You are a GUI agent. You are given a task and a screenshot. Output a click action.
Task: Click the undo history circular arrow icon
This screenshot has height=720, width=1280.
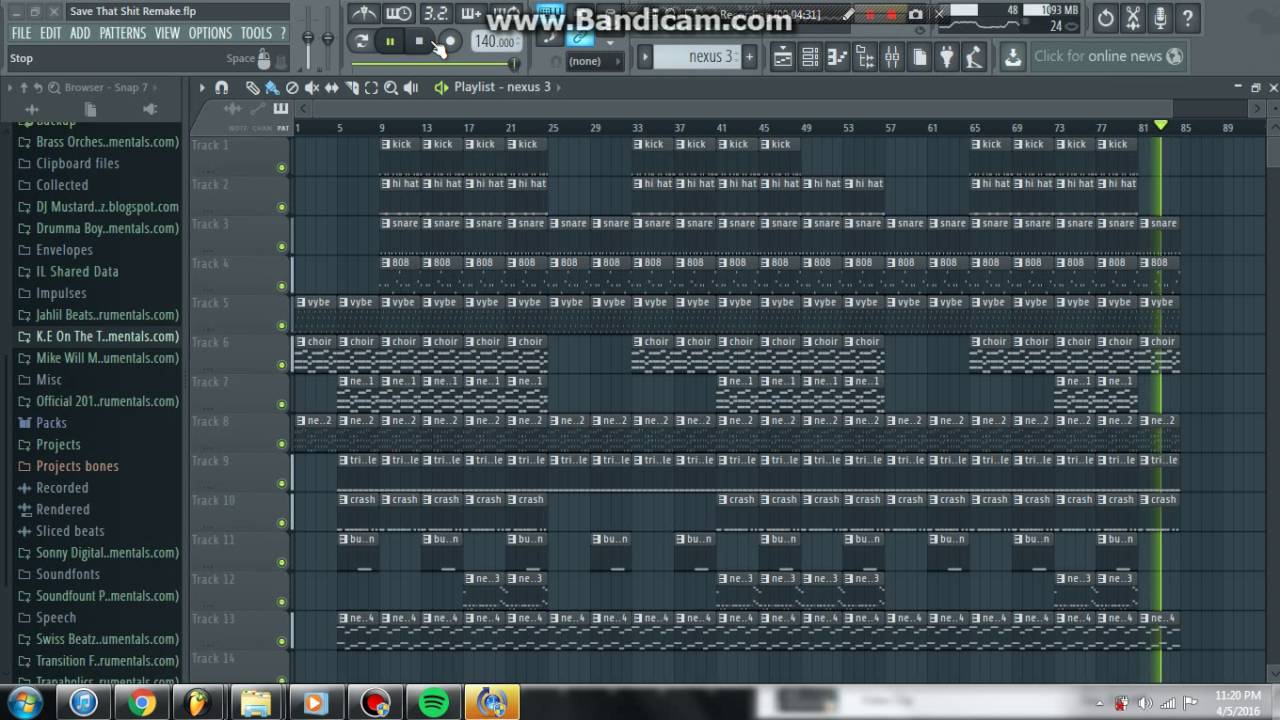1105,18
